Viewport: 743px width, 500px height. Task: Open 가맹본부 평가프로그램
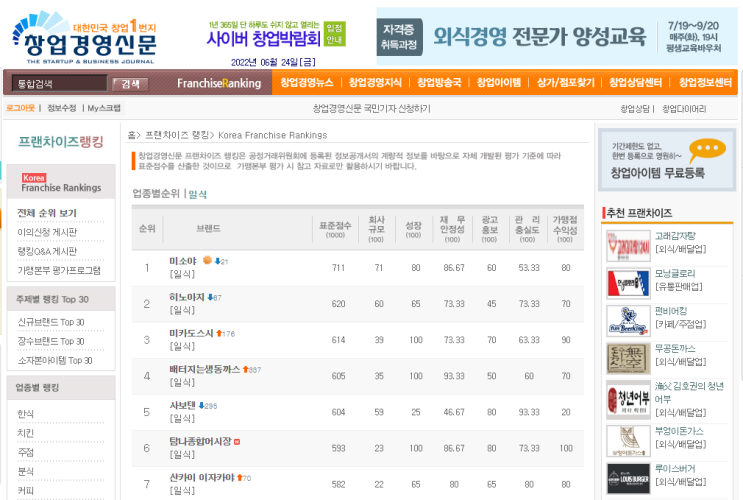pos(59,271)
